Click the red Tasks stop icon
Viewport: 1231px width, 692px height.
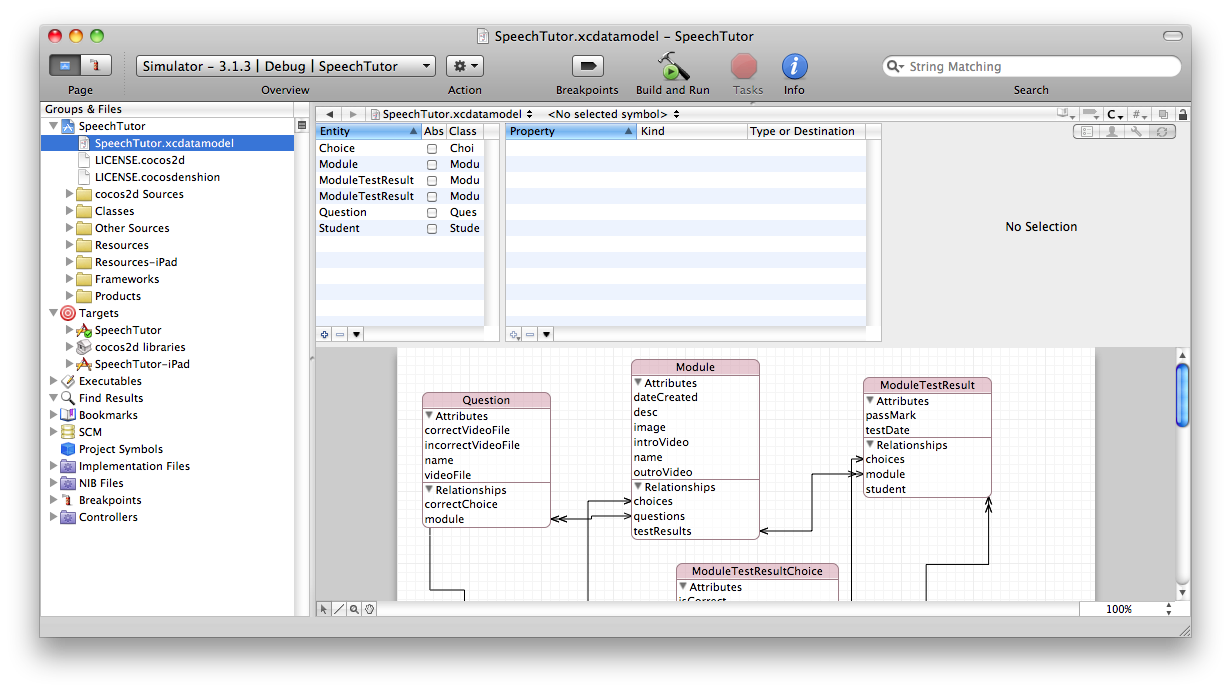(x=744, y=67)
